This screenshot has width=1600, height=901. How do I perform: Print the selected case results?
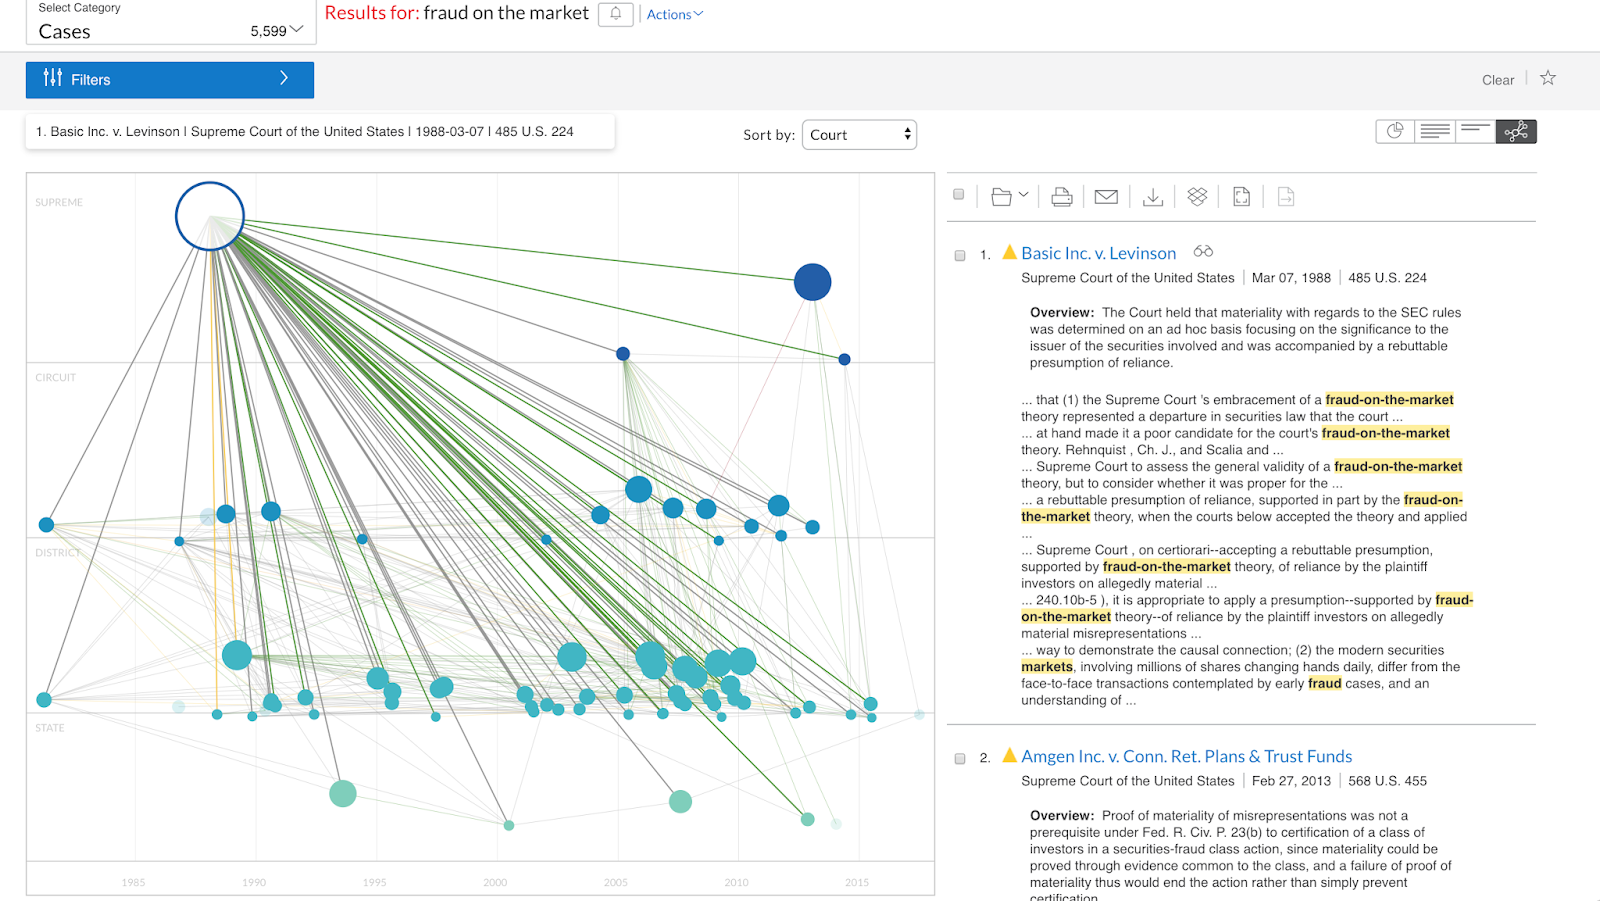[x=1061, y=196]
